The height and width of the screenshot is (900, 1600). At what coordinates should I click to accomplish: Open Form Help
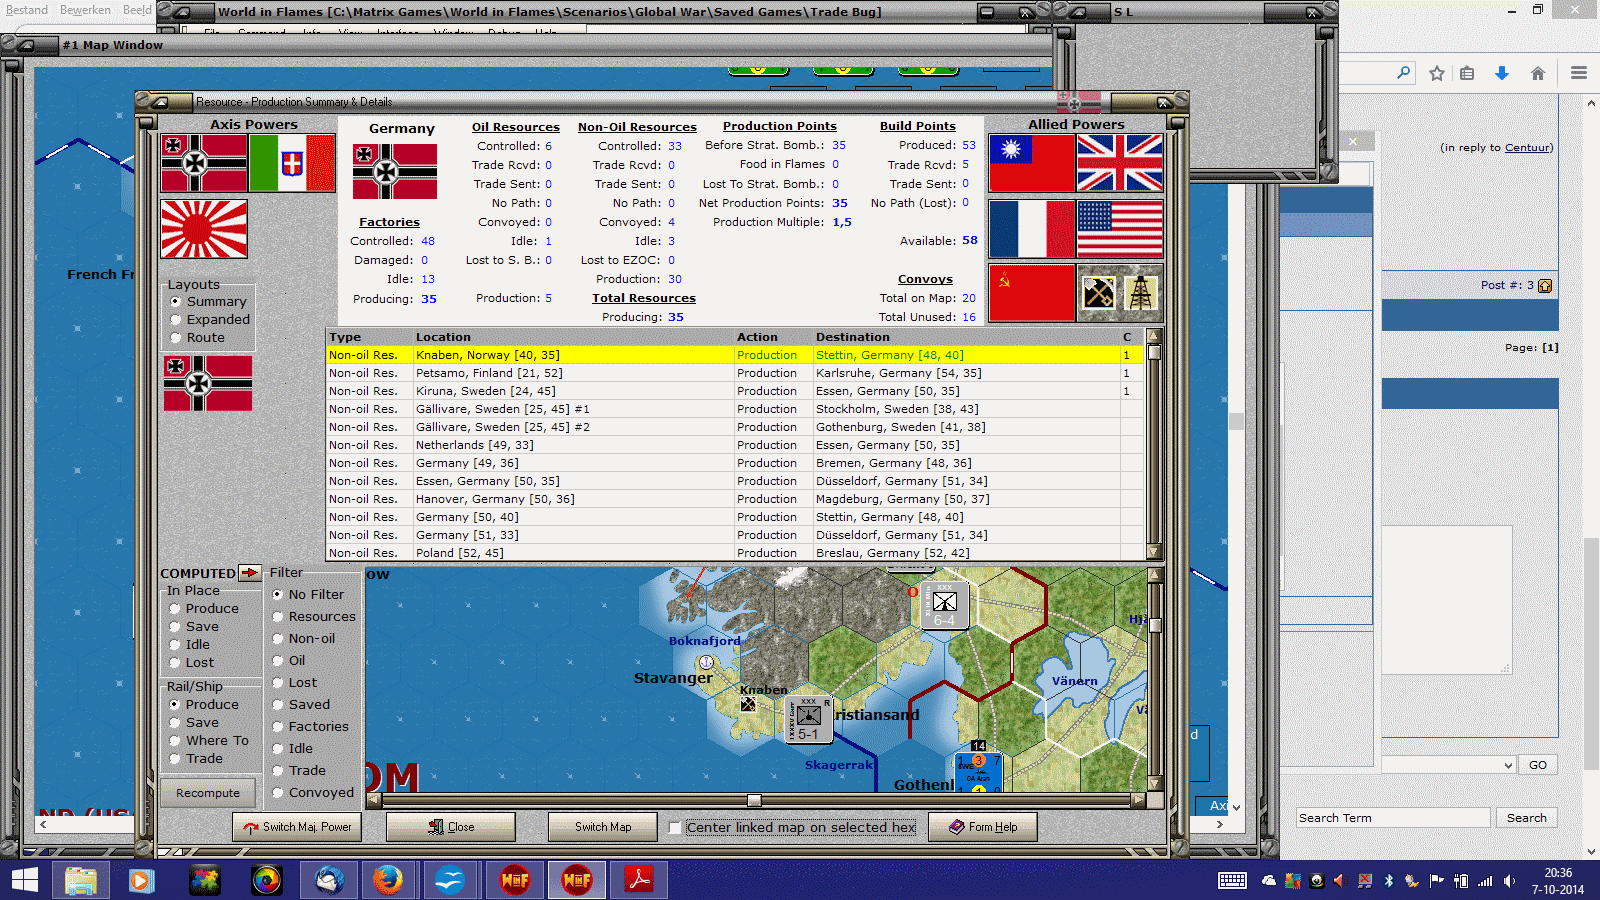983,827
